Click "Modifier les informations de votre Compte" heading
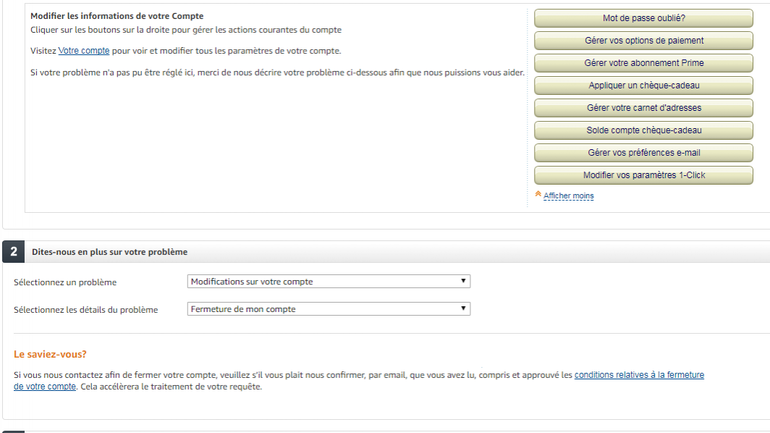The height and width of the screenshot is (433, 770). [117, 17]
